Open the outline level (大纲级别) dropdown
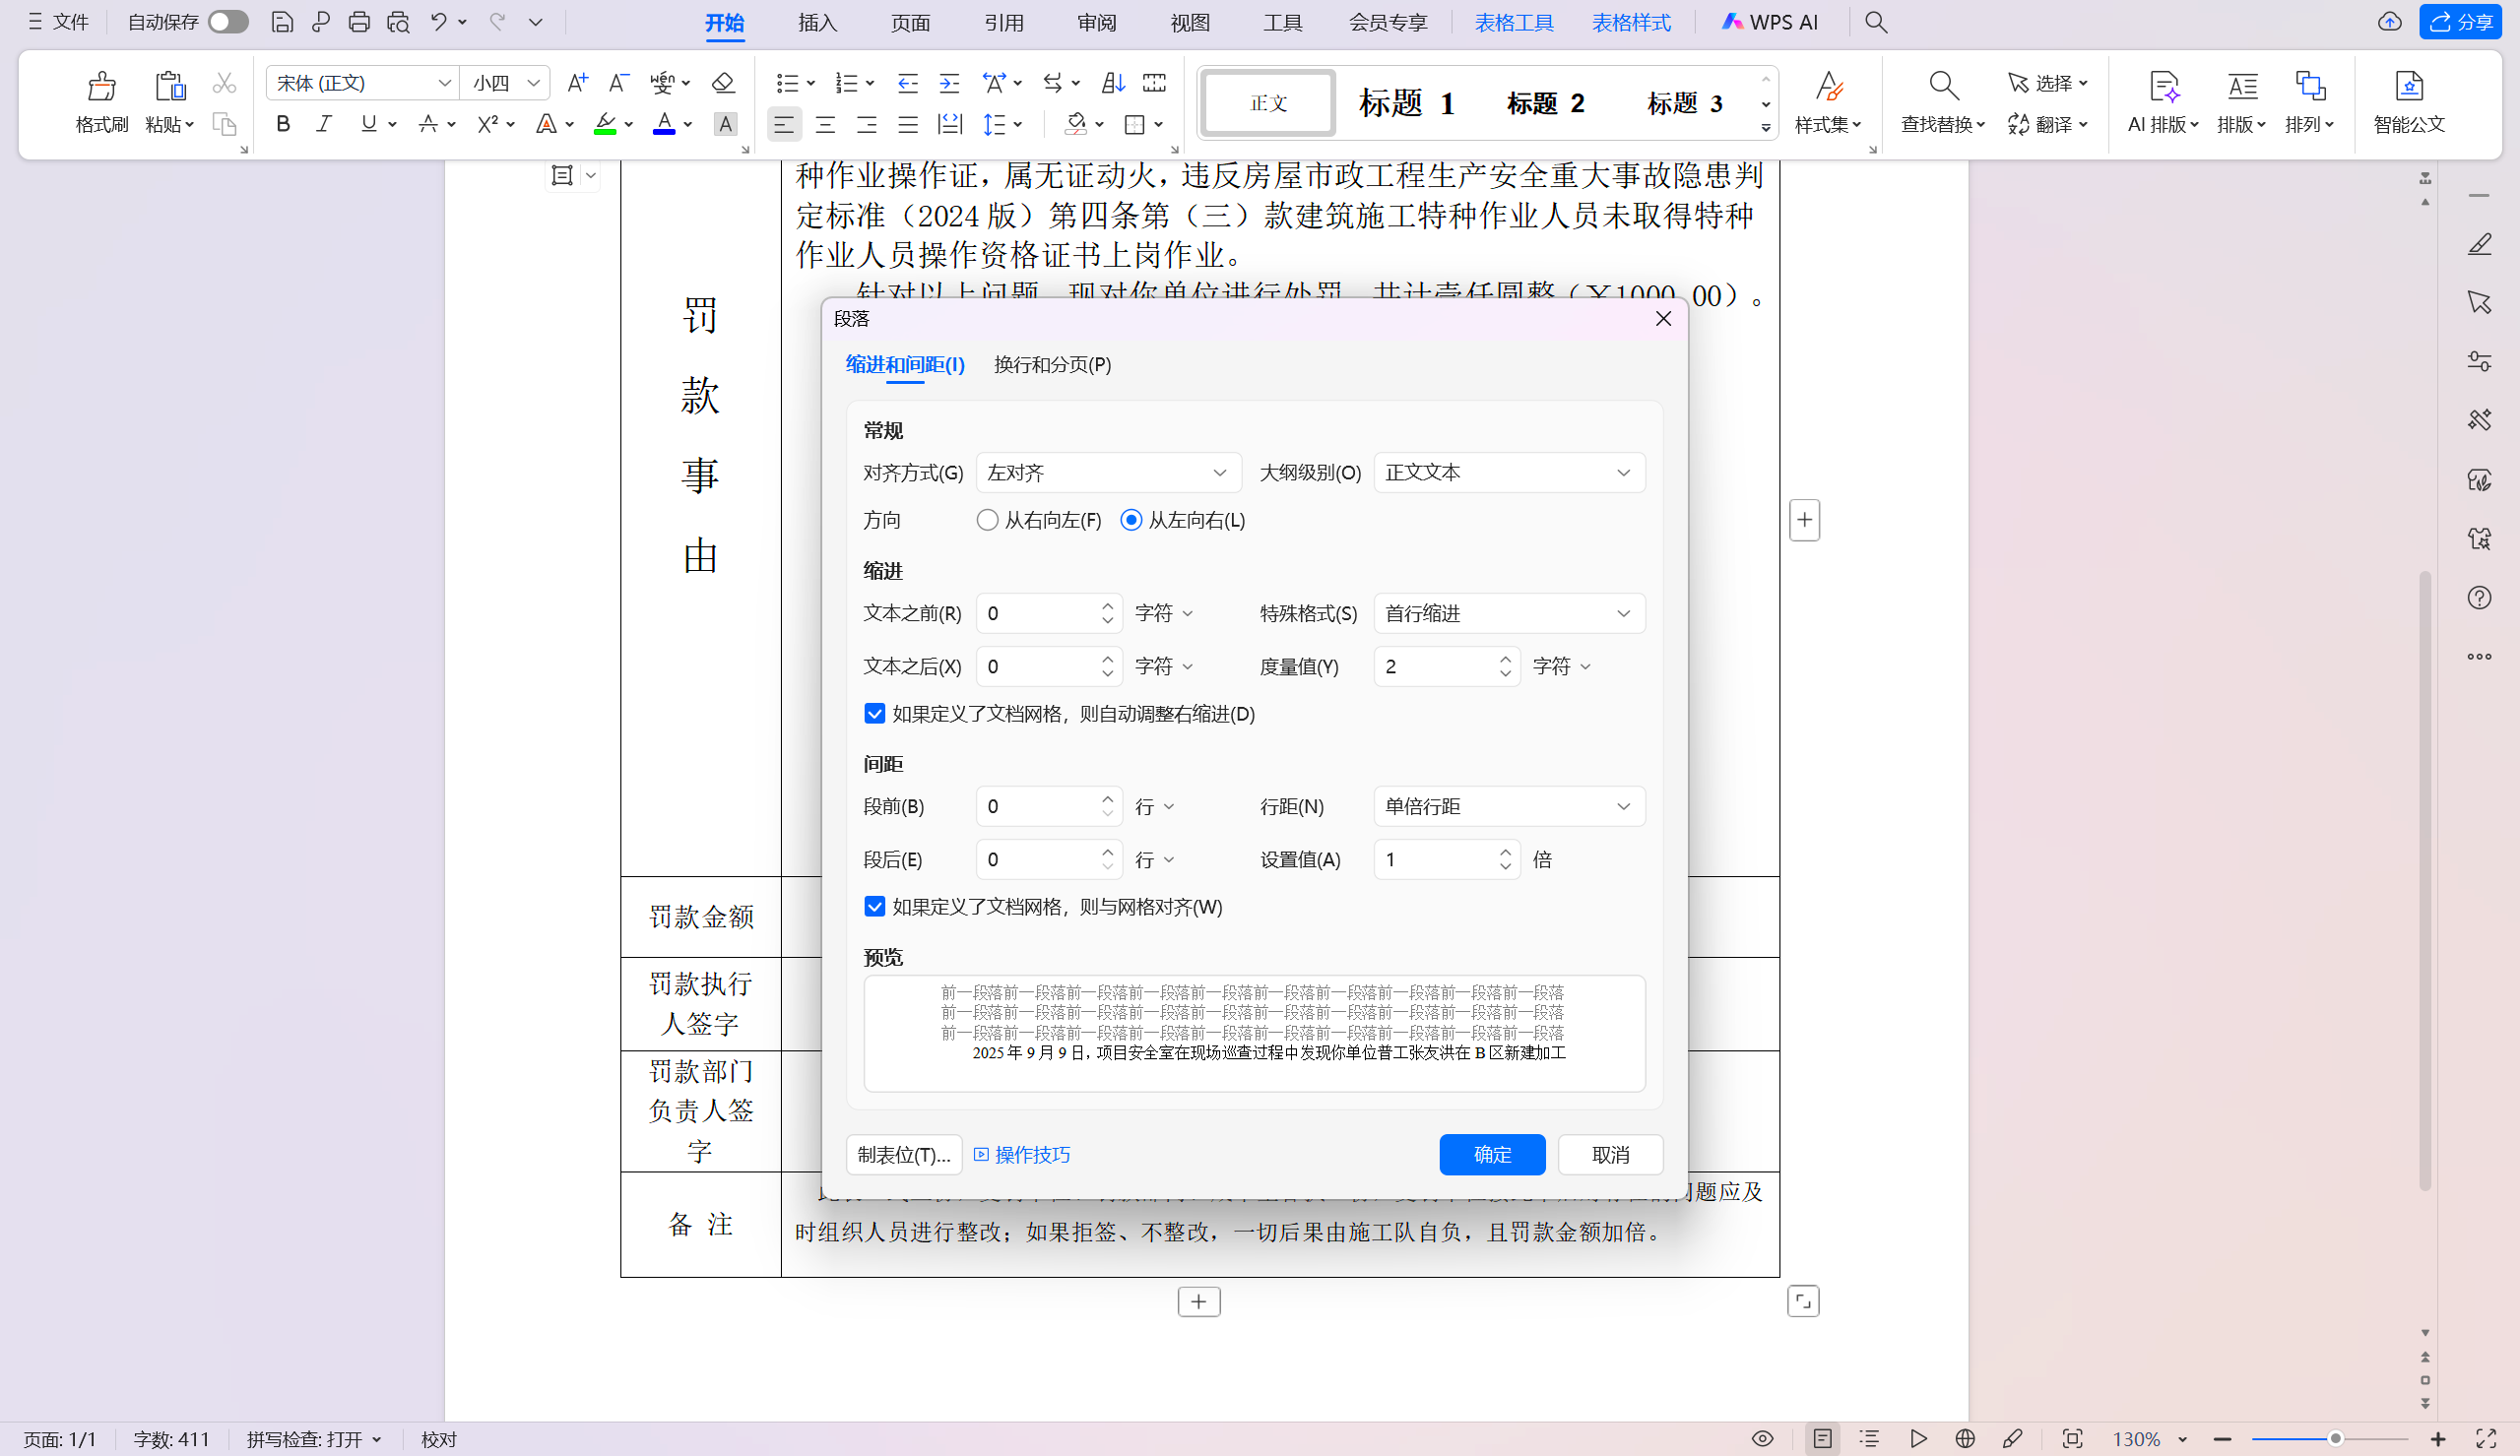Image resolution: width=2520 pixels, height=1456 pixels. (1508, 472)
